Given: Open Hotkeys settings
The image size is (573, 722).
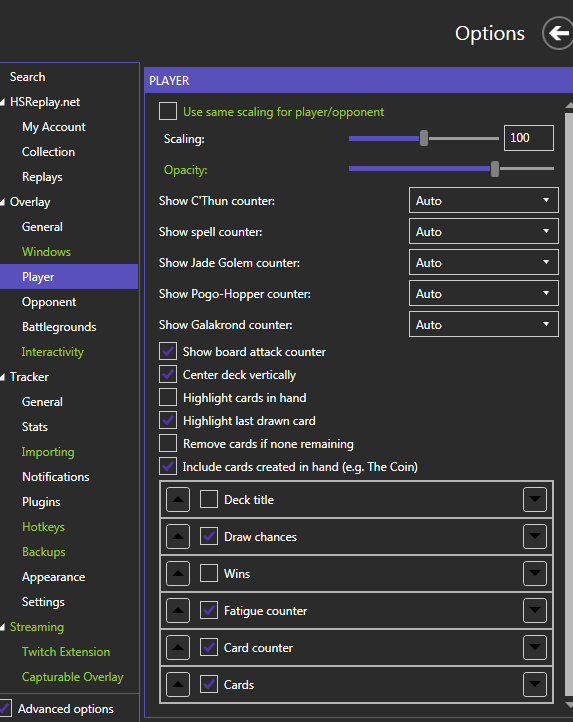Looking at the screenshot, I should (43, 527).
